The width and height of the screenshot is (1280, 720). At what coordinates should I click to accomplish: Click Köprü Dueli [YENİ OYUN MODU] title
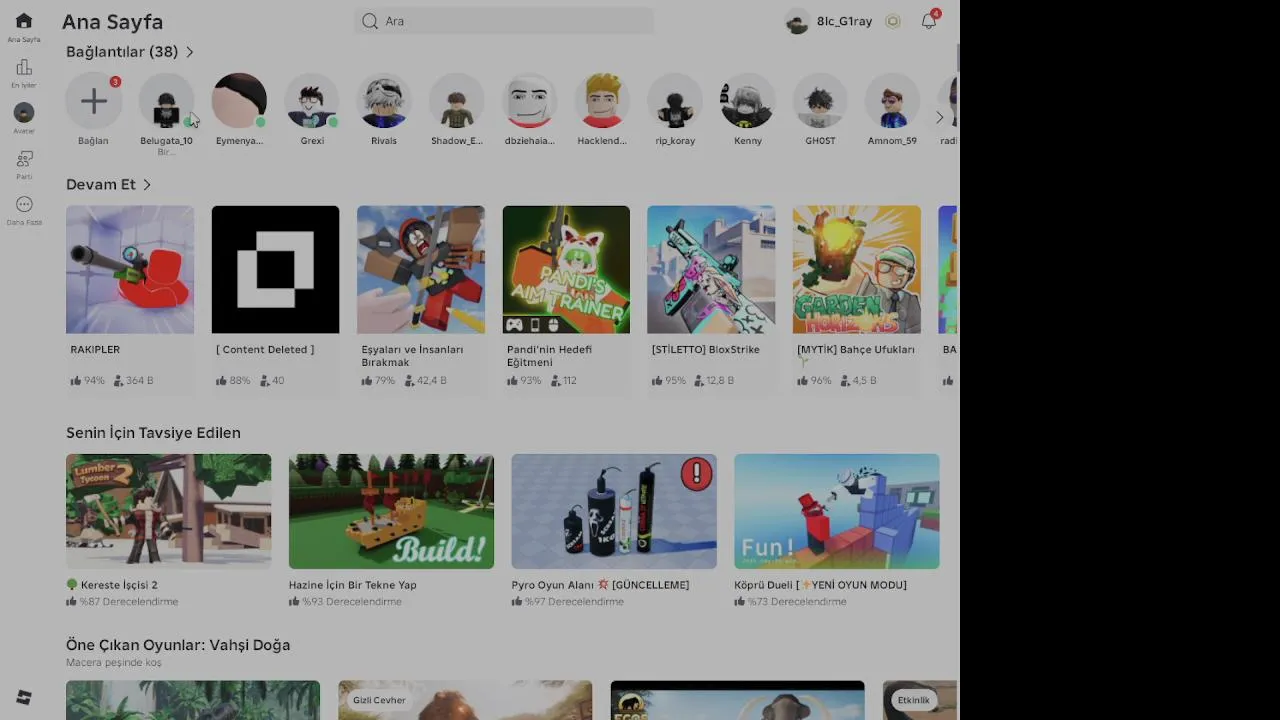[820, 585]
